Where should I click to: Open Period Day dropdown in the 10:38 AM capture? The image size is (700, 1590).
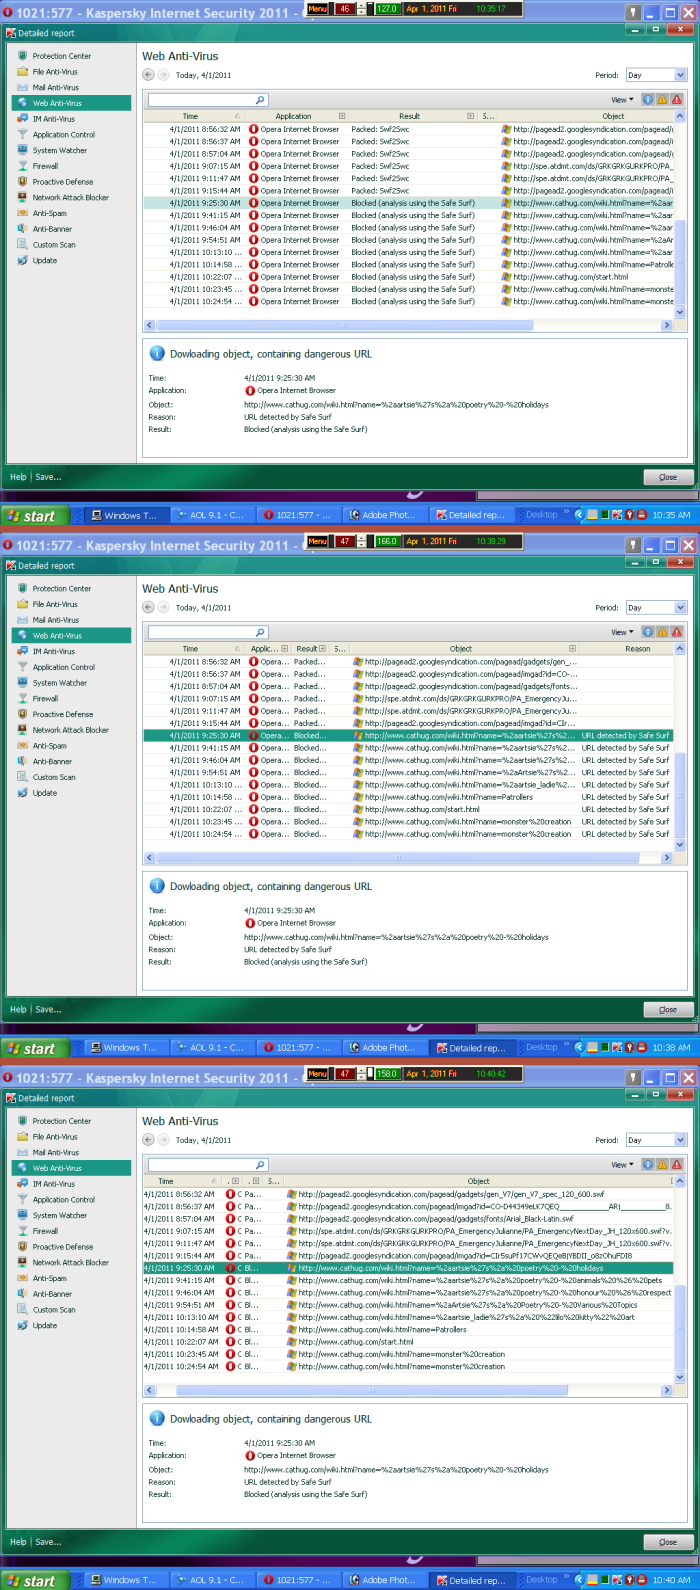tap(656, 607)
